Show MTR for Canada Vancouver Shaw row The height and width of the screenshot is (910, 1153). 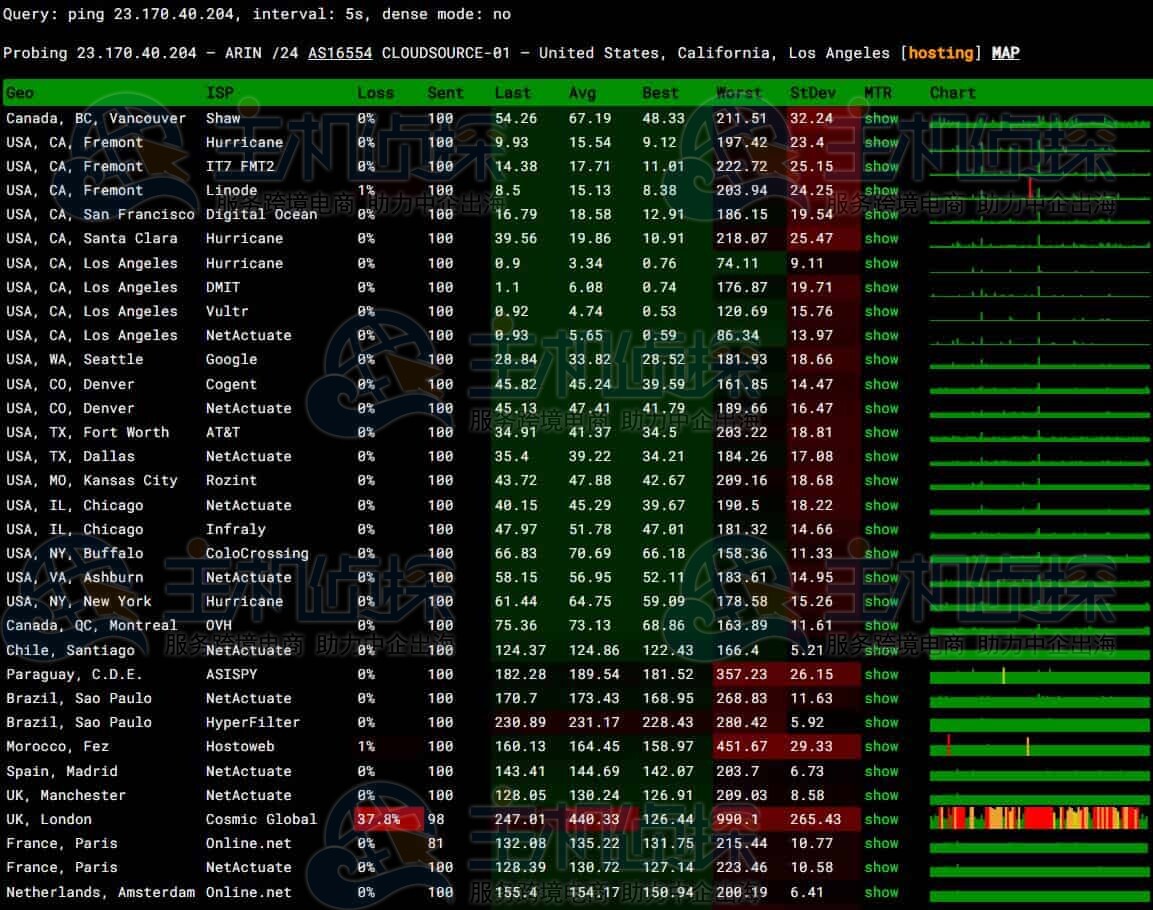(x=881, y=118)
